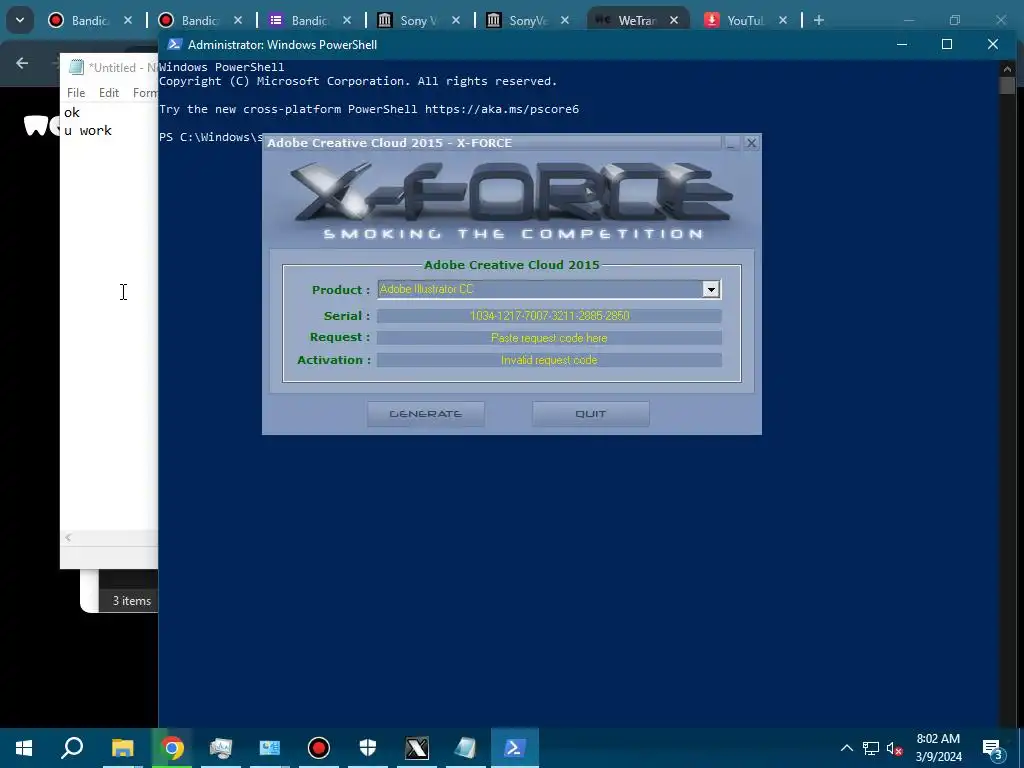Go back in the Chrome browser
This screenshot has height=768, width=1024.
pos(22,63)
